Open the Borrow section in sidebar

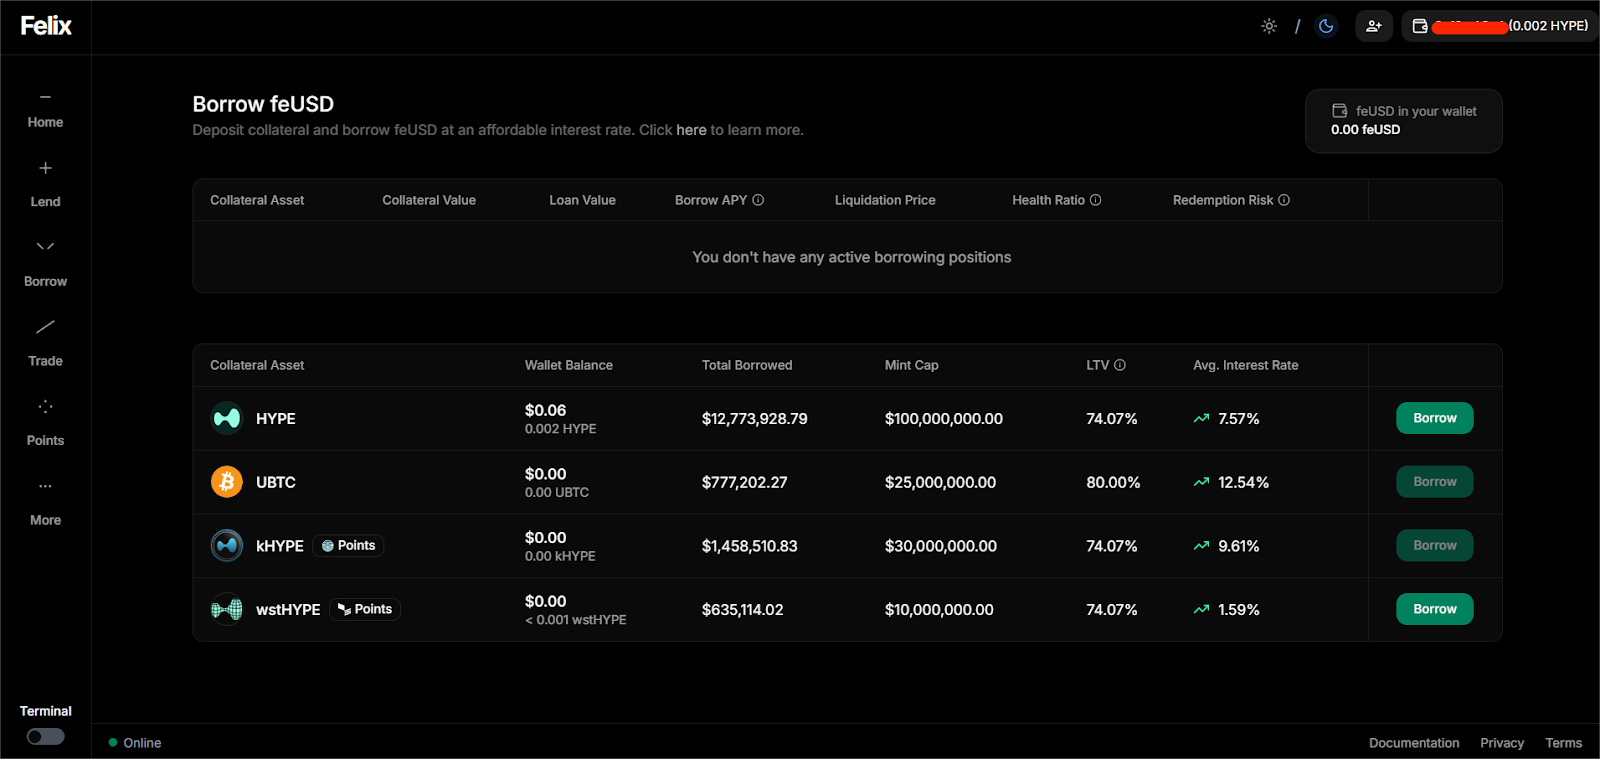pyautogui.click(x=45, y=265)
